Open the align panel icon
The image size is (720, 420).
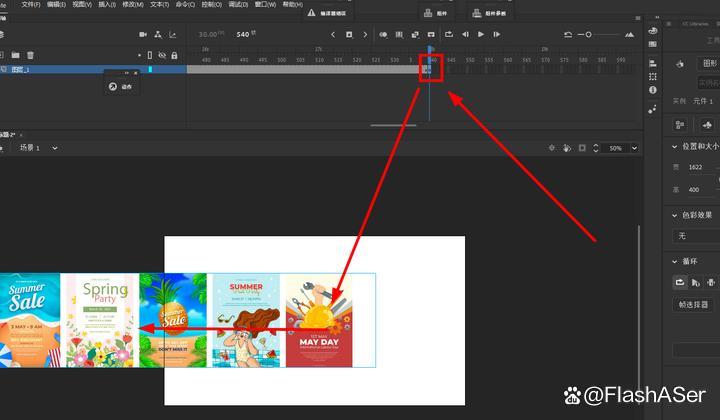click(652, 63)
